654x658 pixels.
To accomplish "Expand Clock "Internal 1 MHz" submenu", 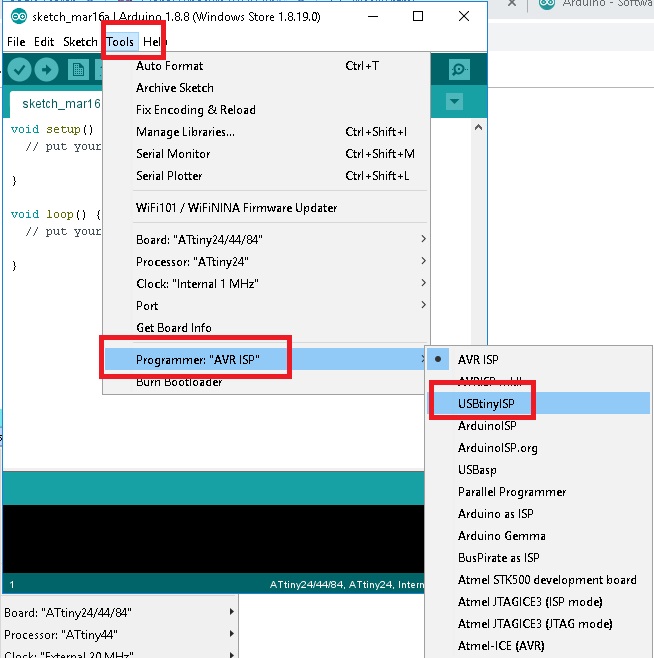I will point(266,284).
